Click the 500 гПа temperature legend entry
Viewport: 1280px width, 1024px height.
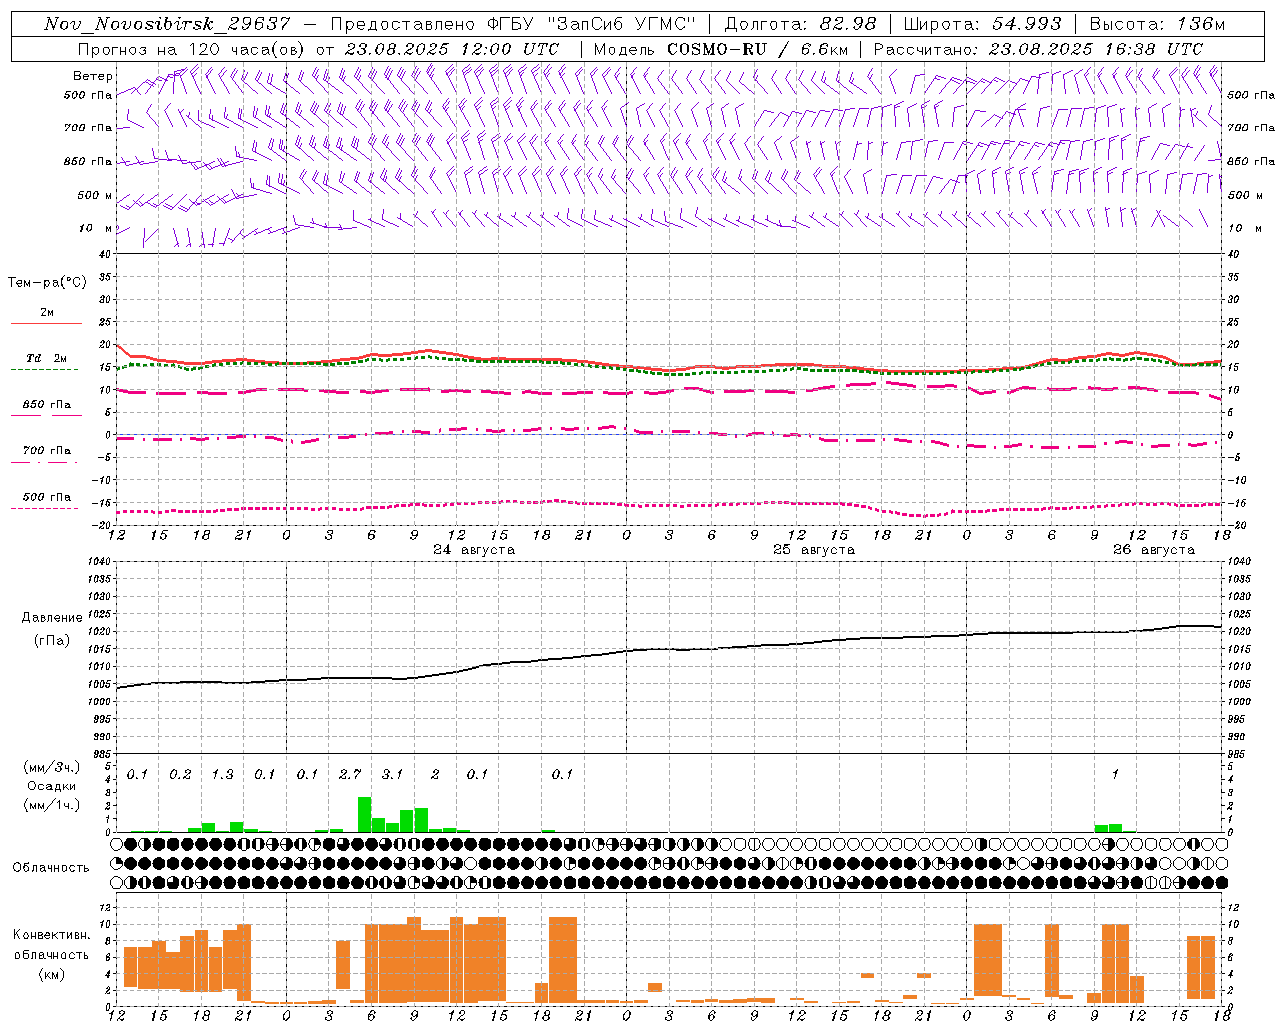point(47,496)
